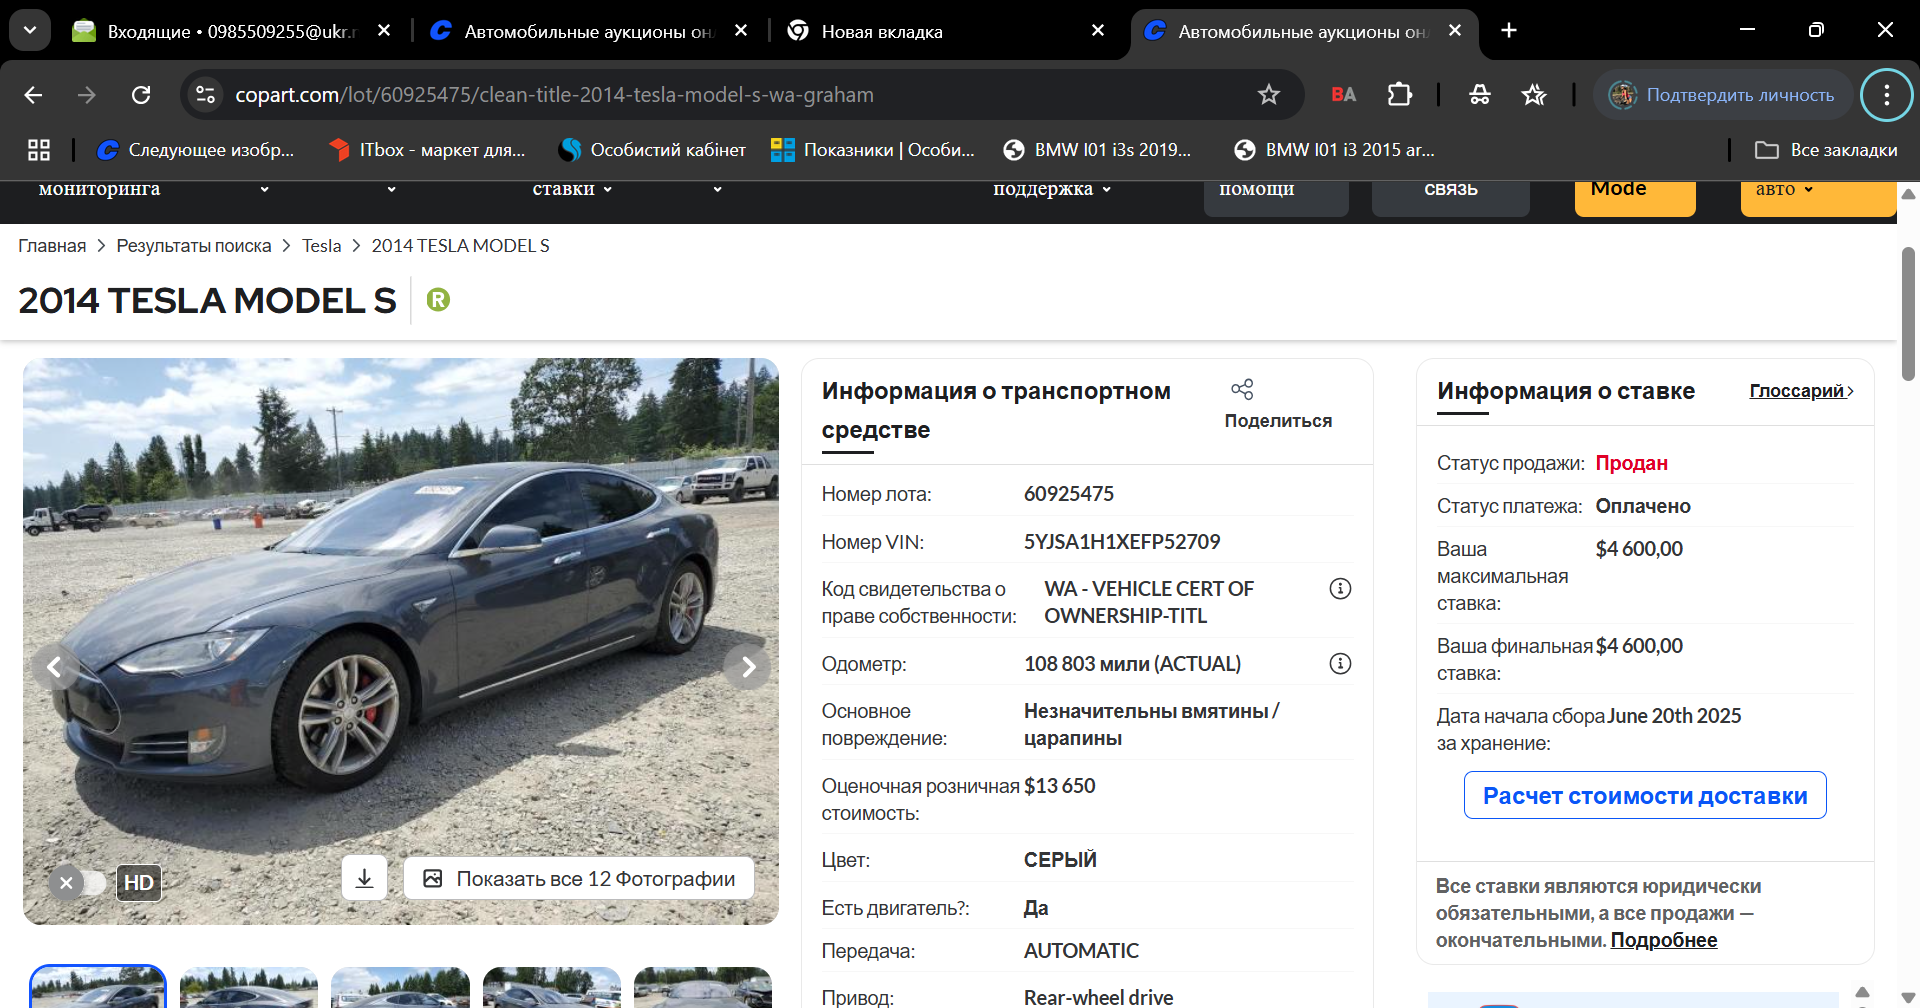The height and width of the screenshot is (1008, 1920).
Task: Click the Share icon for this lot
Action: [x=1242, y=390]
